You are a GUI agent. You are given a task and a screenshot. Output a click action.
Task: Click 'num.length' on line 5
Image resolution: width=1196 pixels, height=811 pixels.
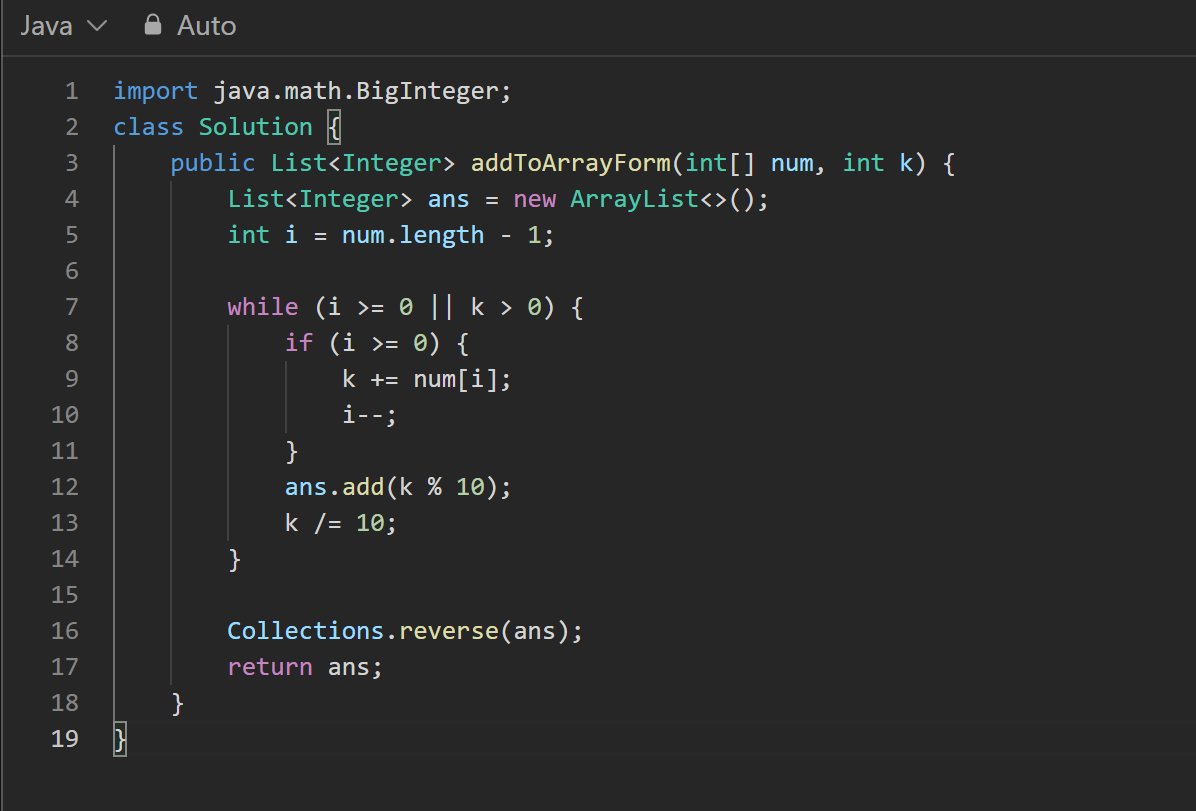(413, 234)
